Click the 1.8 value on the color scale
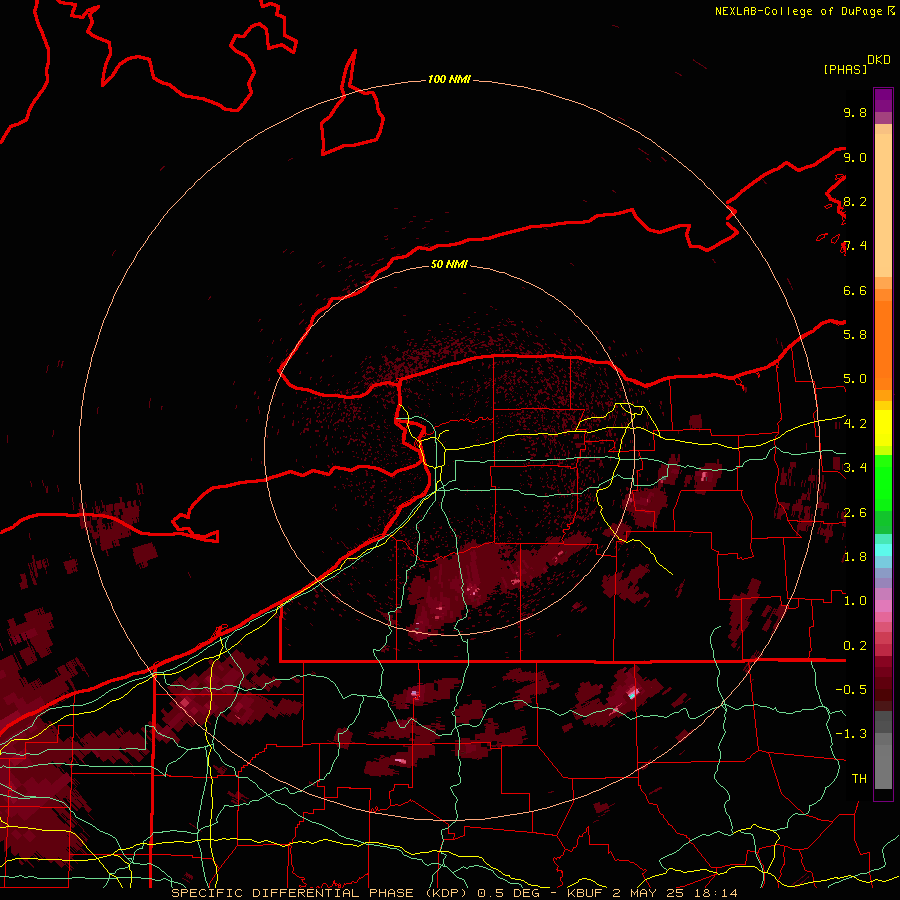This screenshot has height=900, width=900. click(x=855, y=557)
